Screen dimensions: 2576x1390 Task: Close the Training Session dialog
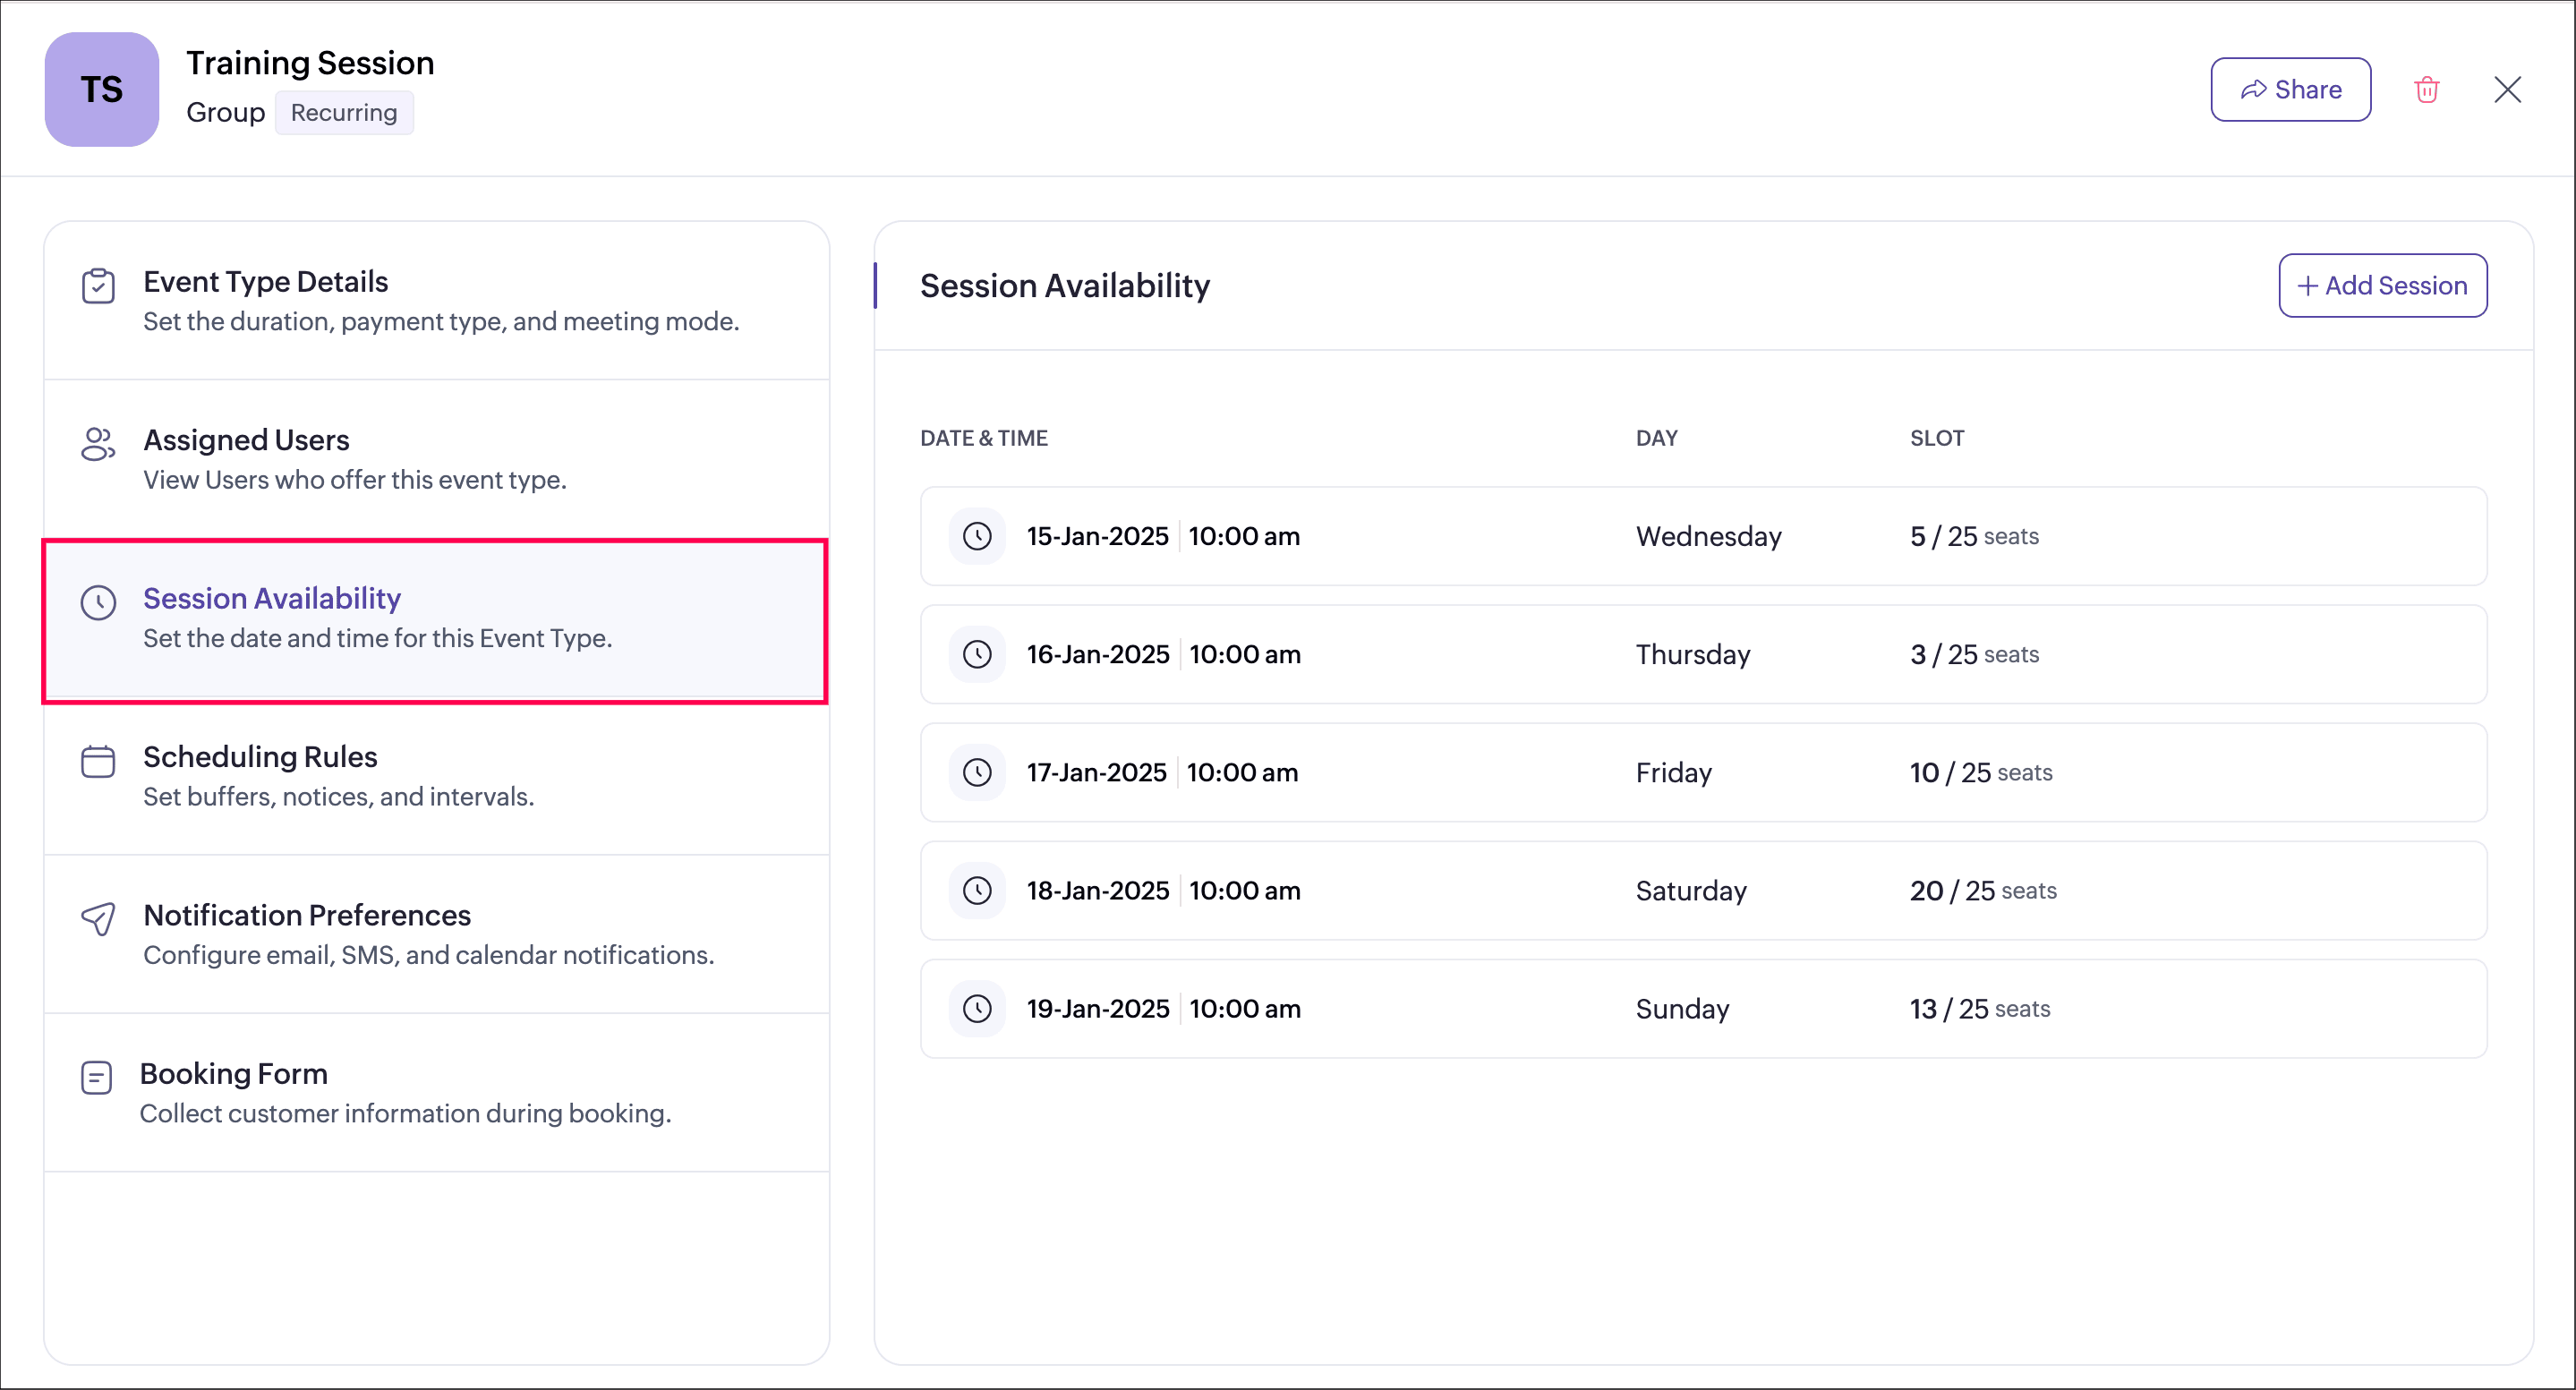click(2506, 90)
